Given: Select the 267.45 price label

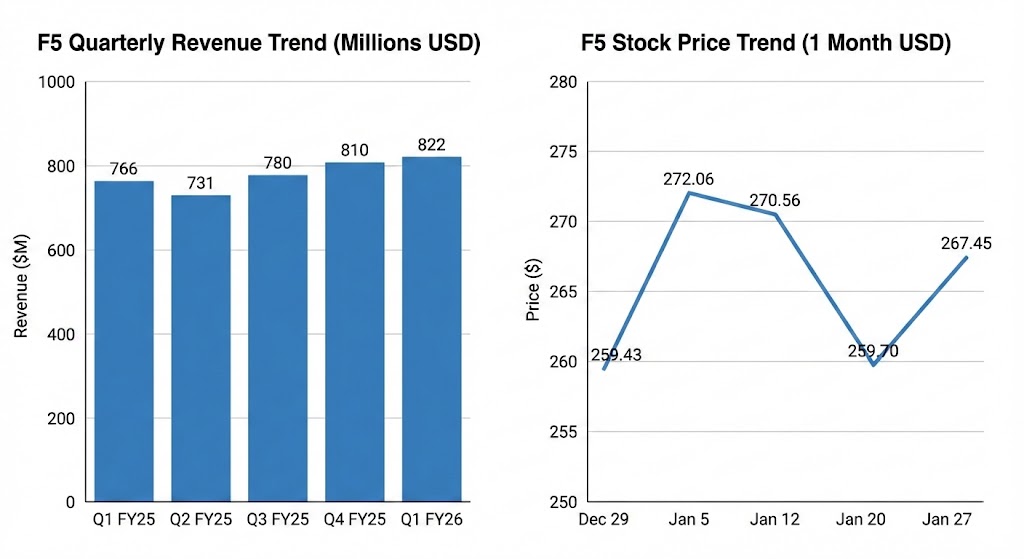Looking at the screenshot, I should coord(965,243).
